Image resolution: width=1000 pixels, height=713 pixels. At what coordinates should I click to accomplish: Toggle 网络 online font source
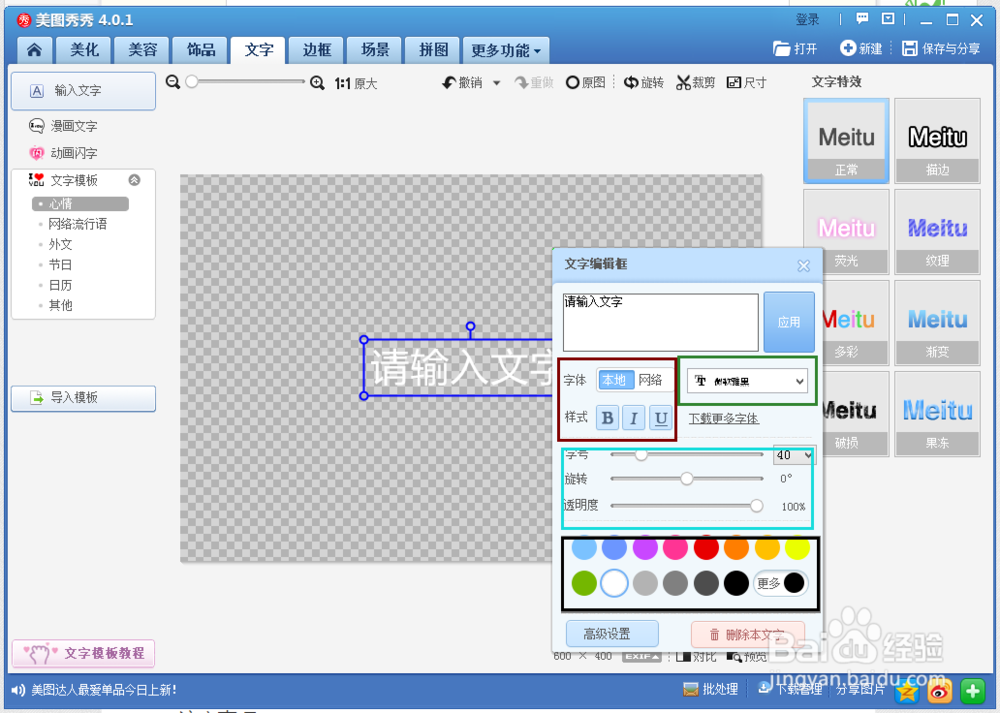click(x=651, y=380)
